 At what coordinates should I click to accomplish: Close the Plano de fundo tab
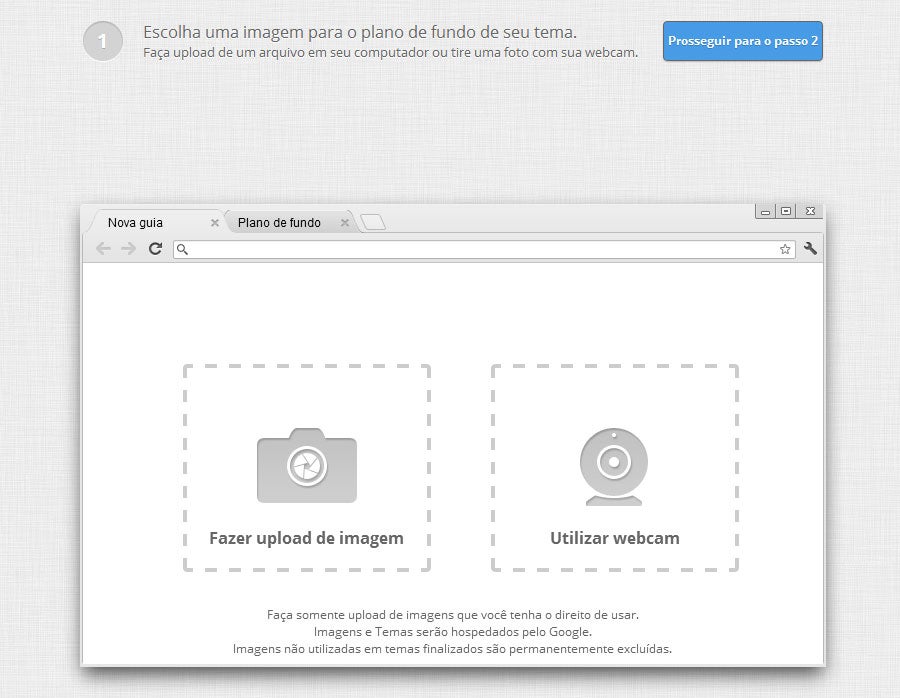pos(345,223)
